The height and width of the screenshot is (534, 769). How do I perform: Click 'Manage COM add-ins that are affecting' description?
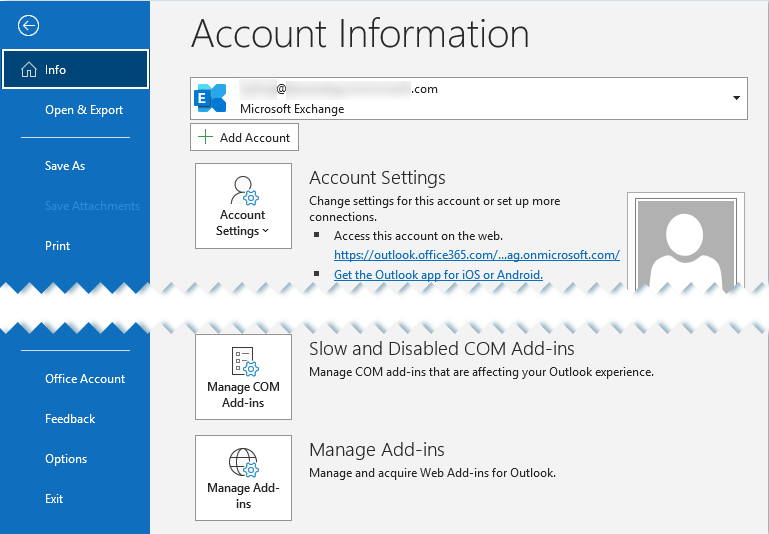[x=481, y=372]
